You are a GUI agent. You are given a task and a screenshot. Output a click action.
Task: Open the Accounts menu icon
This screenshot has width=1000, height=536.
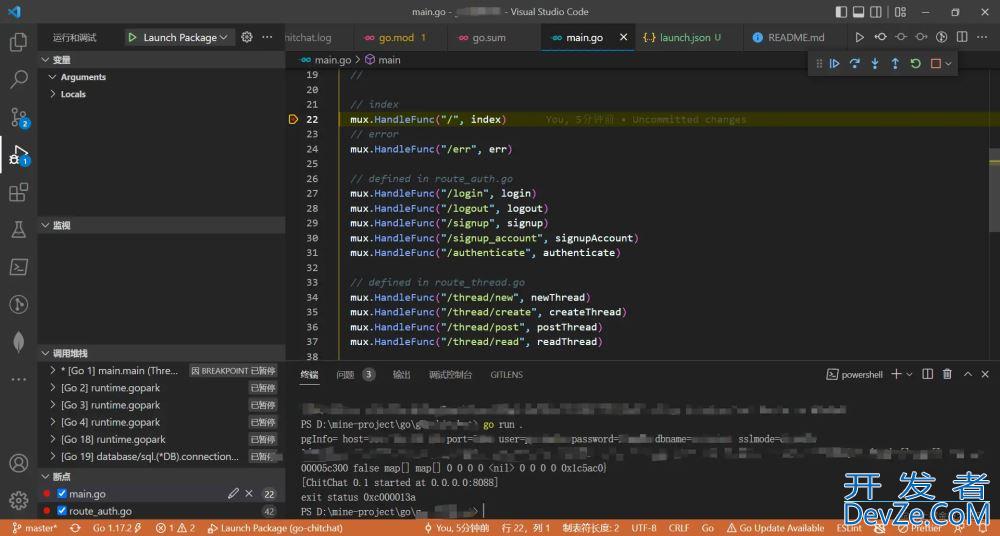[x=18, y=463]
